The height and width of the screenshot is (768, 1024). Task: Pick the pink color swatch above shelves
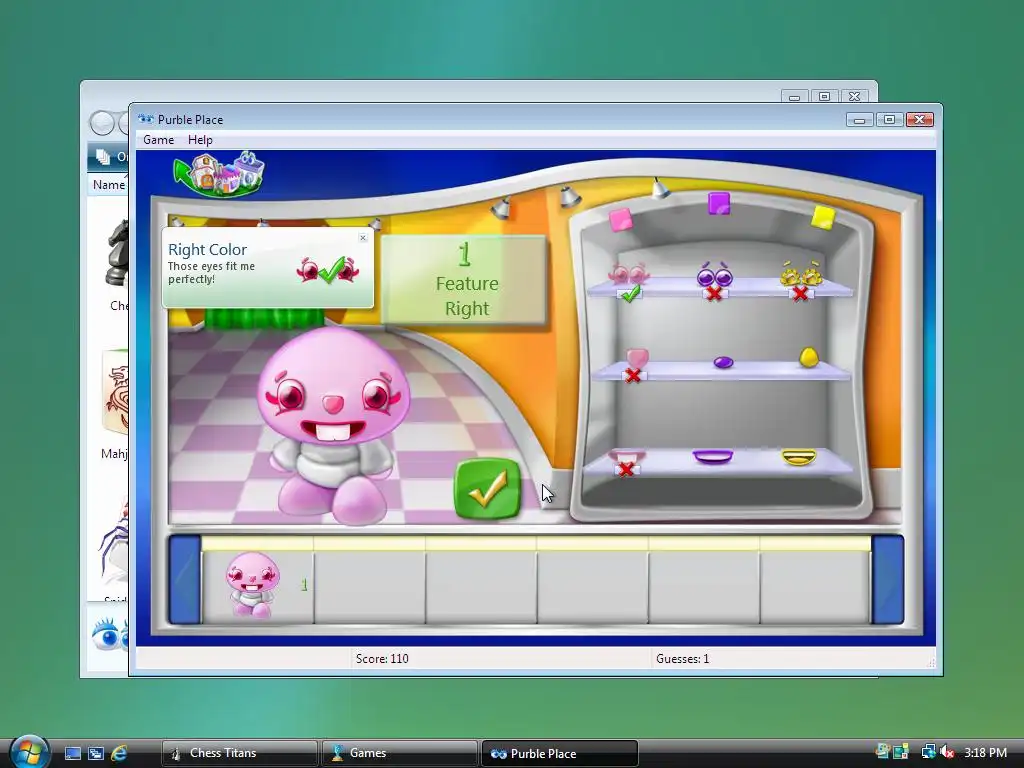tap(620, 219)
